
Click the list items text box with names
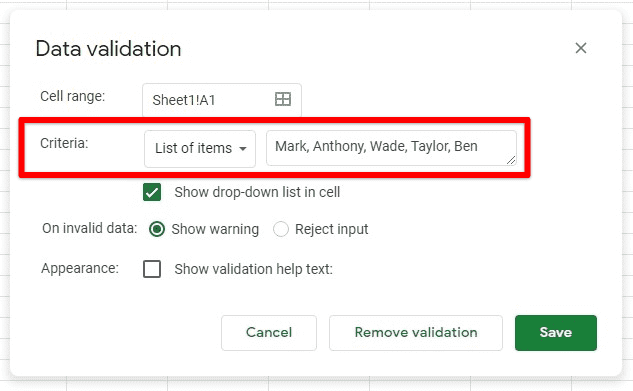click(391, 148)
